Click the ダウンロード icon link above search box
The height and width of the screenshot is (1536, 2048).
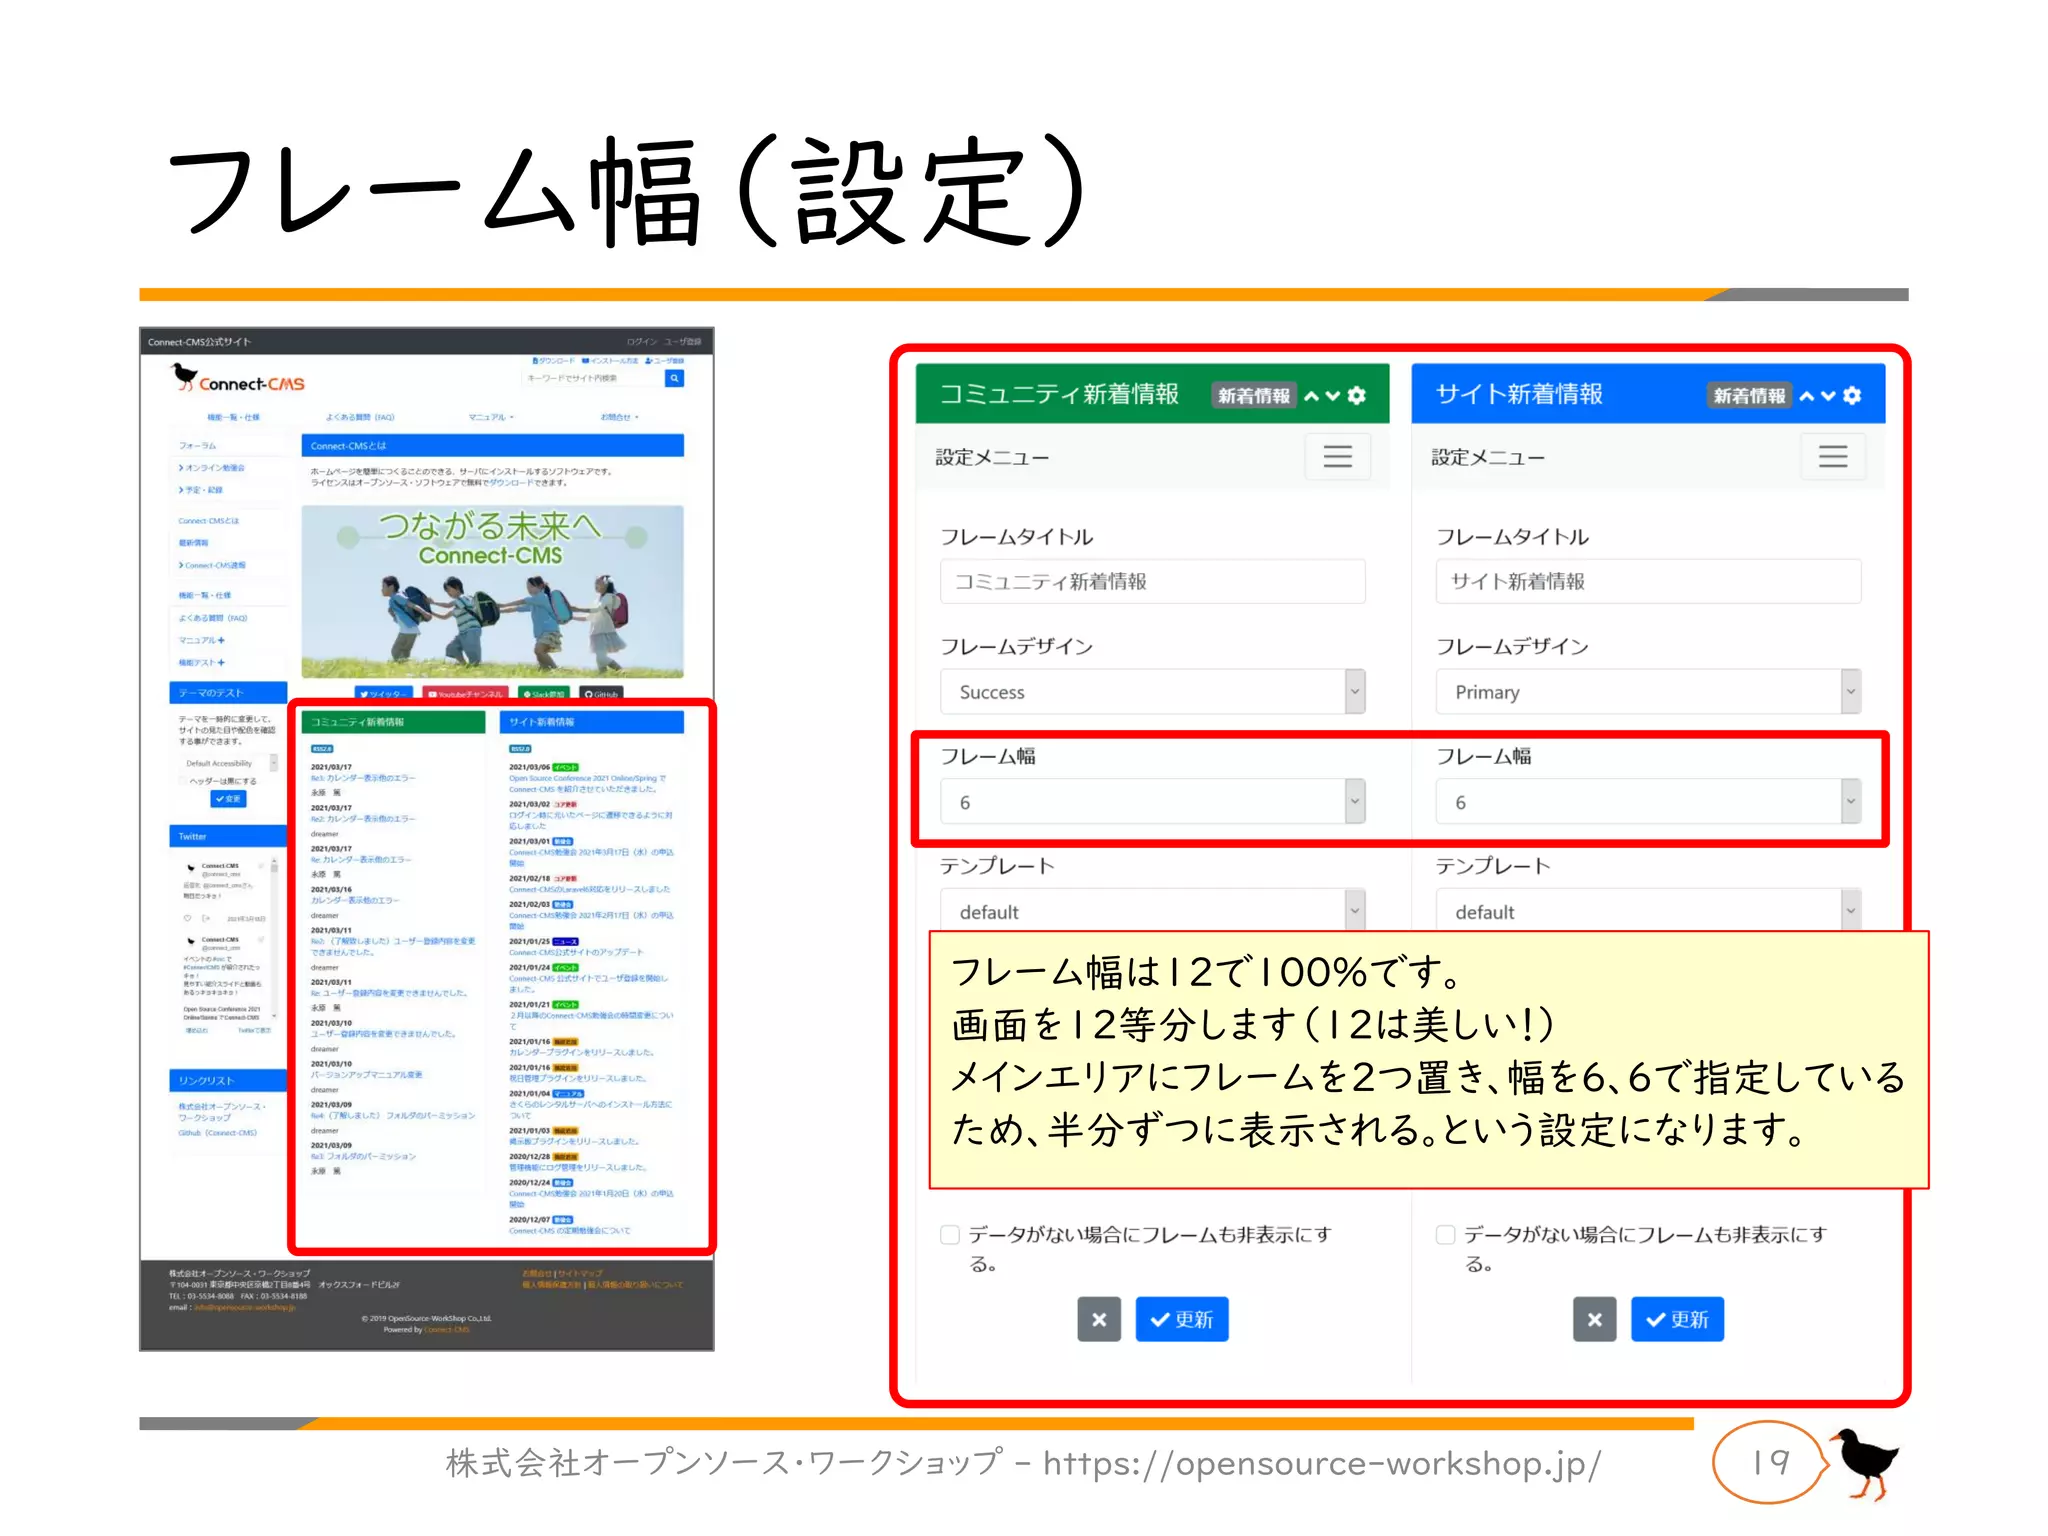[554, 360]
